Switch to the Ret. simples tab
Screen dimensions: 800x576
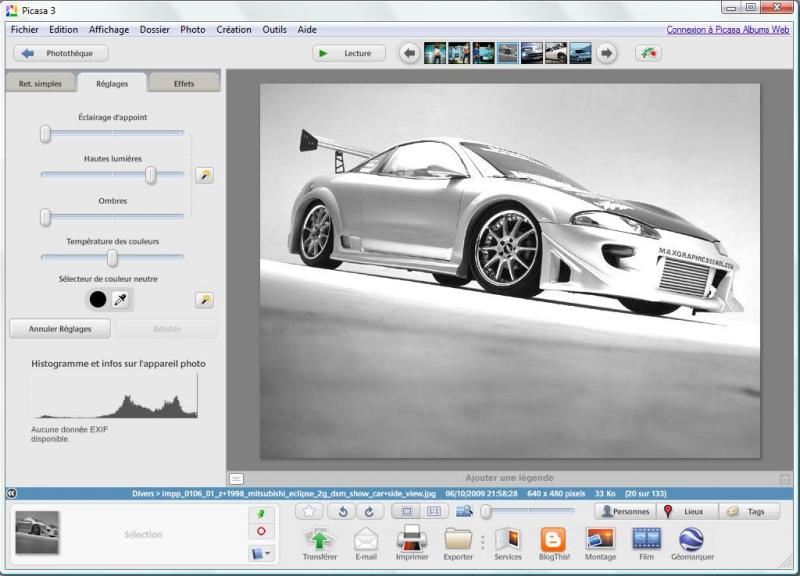click(x=40, y=83)
